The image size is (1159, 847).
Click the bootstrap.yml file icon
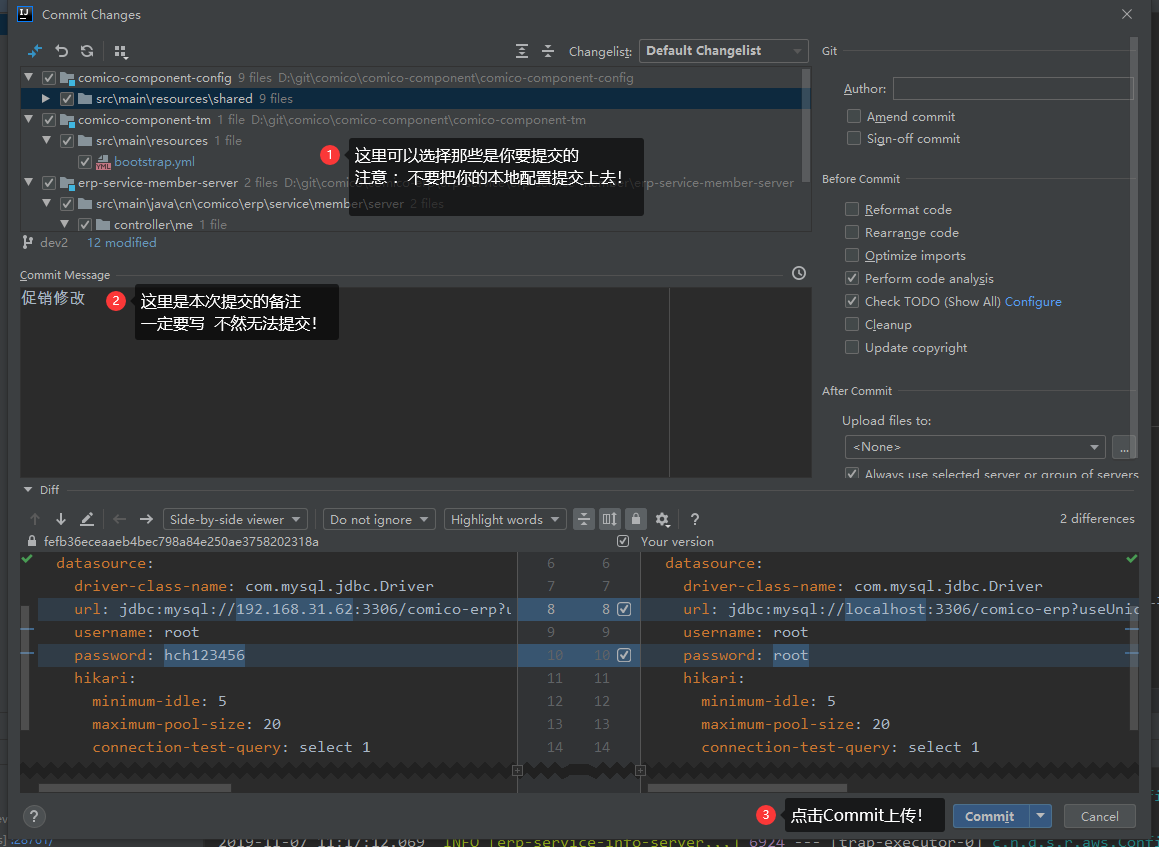[103, 162]
